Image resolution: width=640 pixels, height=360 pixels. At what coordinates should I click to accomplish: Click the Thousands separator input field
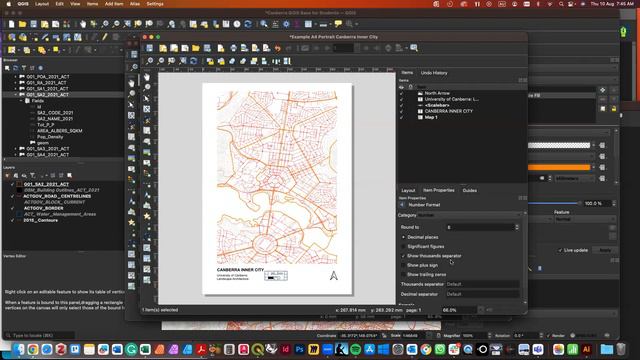pos(483,284)
